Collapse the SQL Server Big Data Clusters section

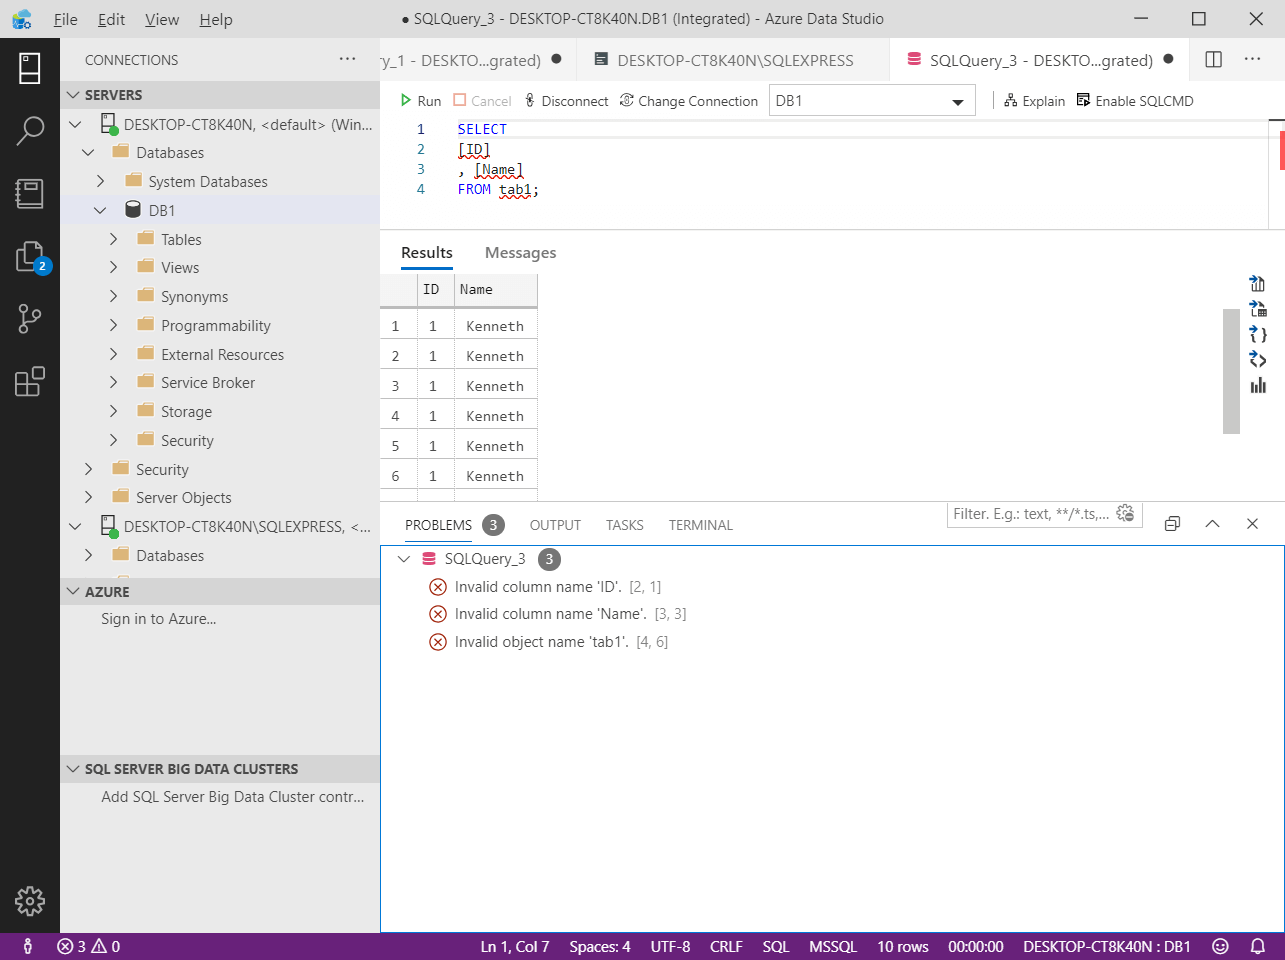tap(220, 769)
